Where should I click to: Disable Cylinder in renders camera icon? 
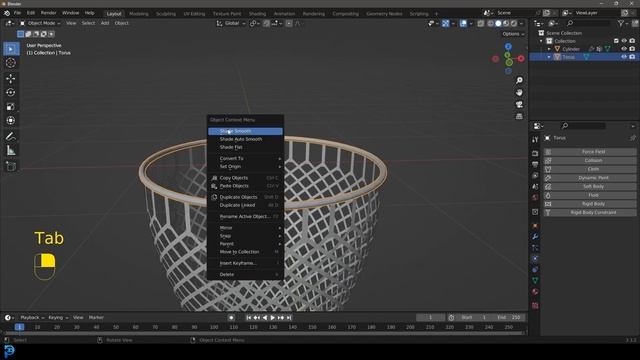click(x=632, y=49)
